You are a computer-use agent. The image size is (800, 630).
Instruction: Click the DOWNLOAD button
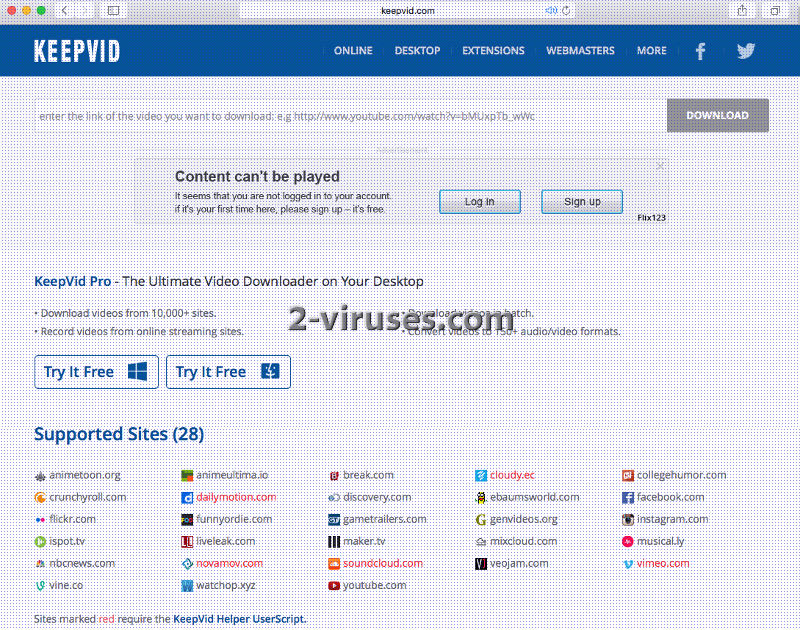coord(717,115)
